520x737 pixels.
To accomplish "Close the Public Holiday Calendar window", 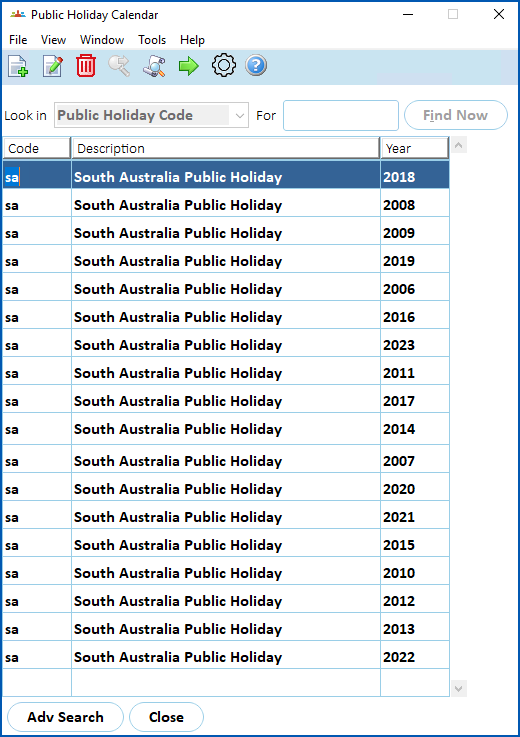I will [499, 14].
